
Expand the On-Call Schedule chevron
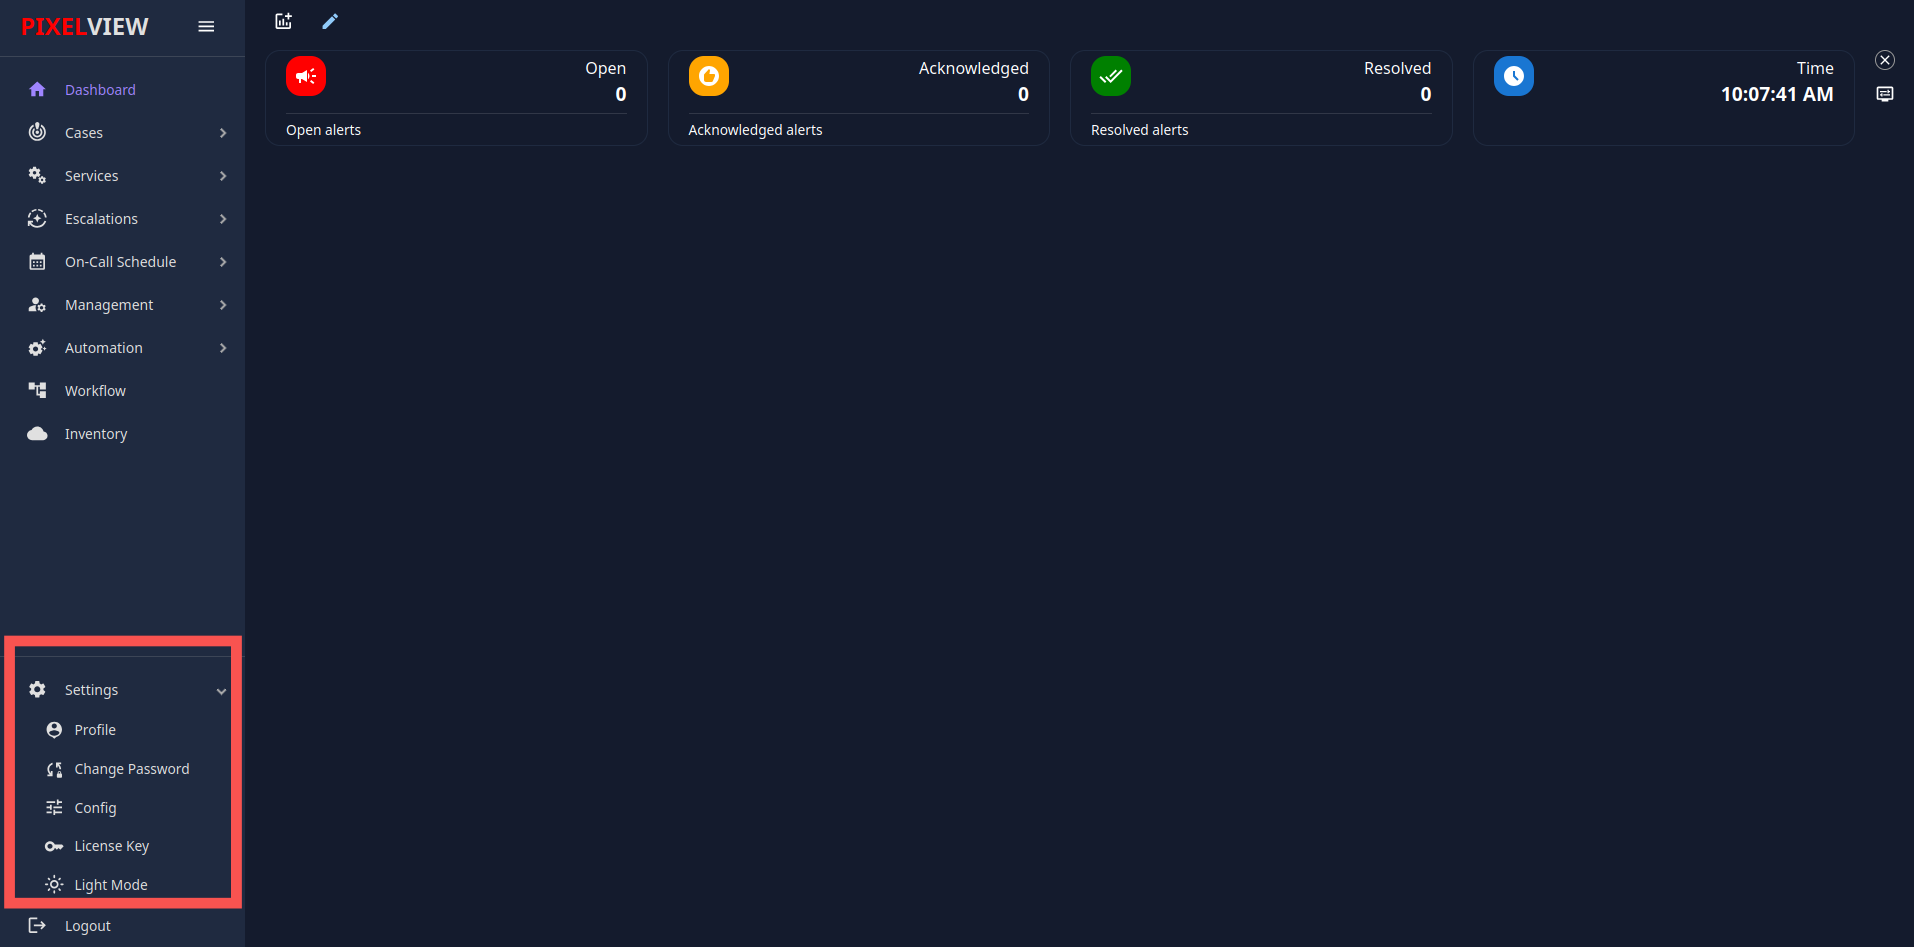[223, 262]
